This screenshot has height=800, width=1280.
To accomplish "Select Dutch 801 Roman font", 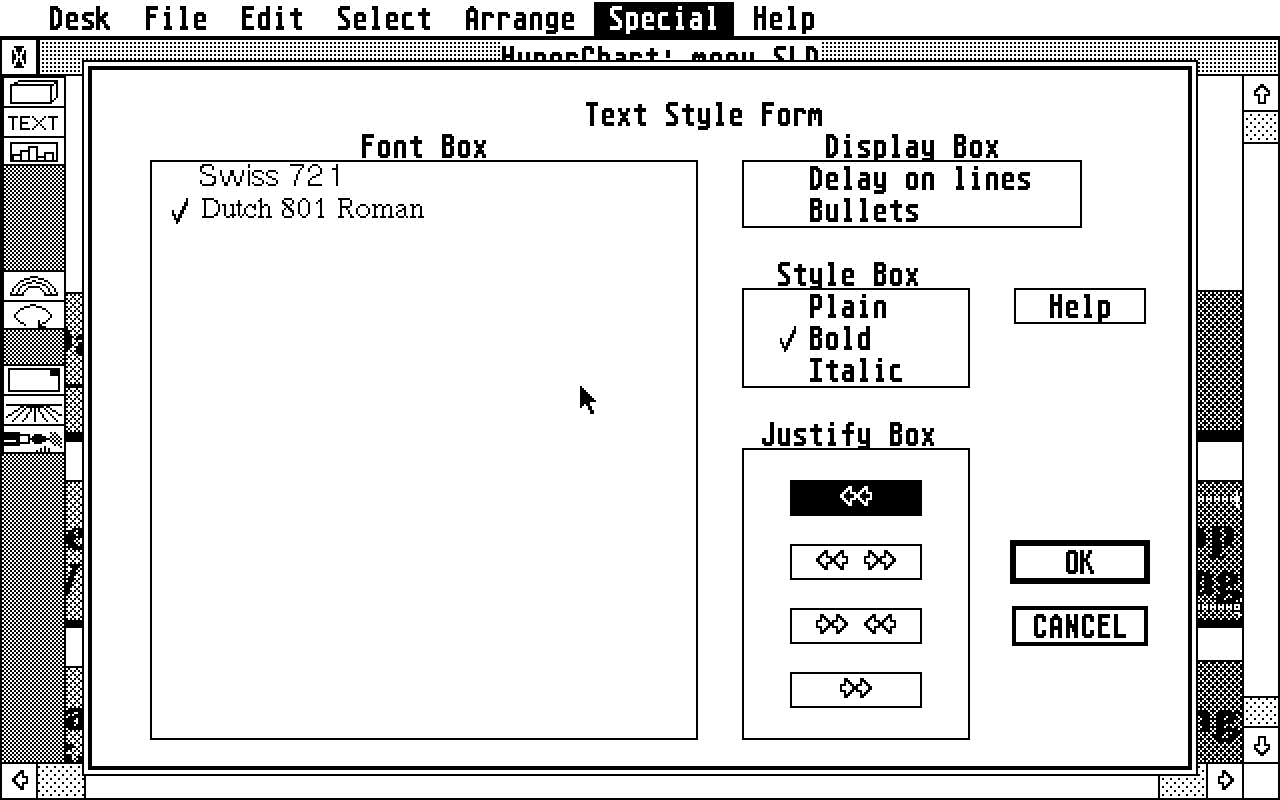I will [312, 208].
